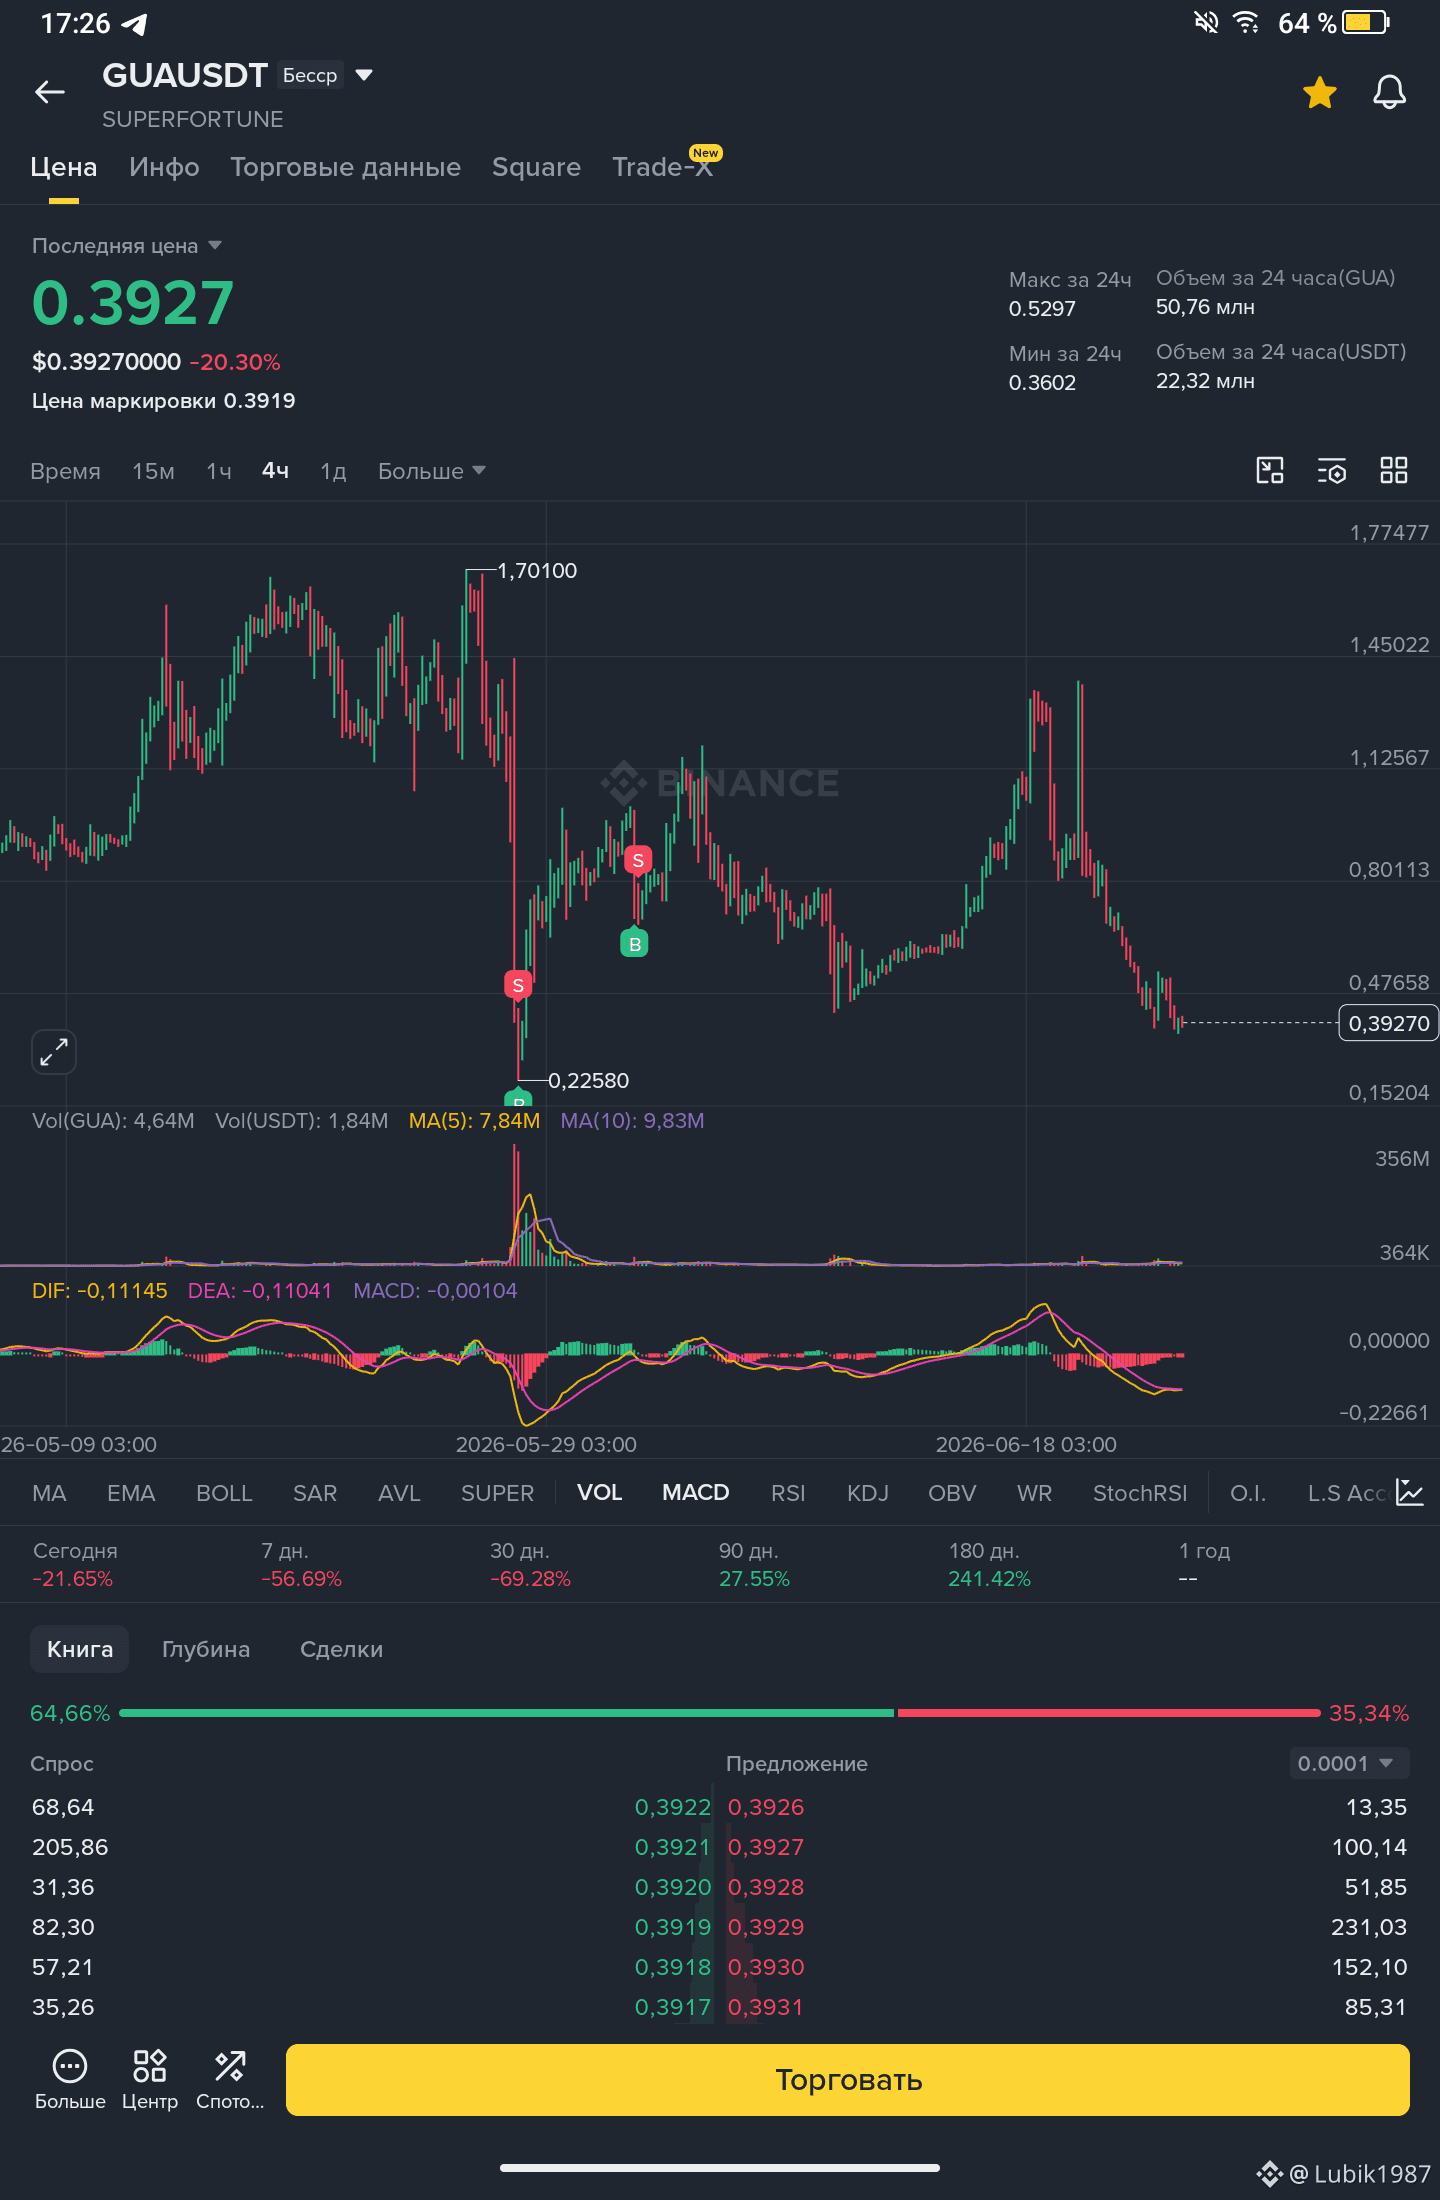The height and width of the screenshot is (2200, 1440).
Task: Tap the back arrow icon
Action: [x=50, y=92]
